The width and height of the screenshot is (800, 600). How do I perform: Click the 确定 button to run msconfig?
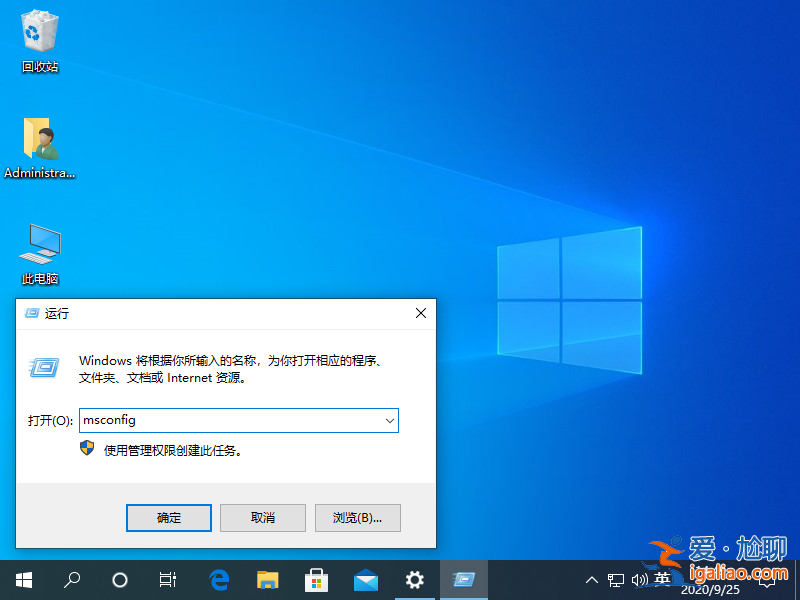click(x=168, y=518)
